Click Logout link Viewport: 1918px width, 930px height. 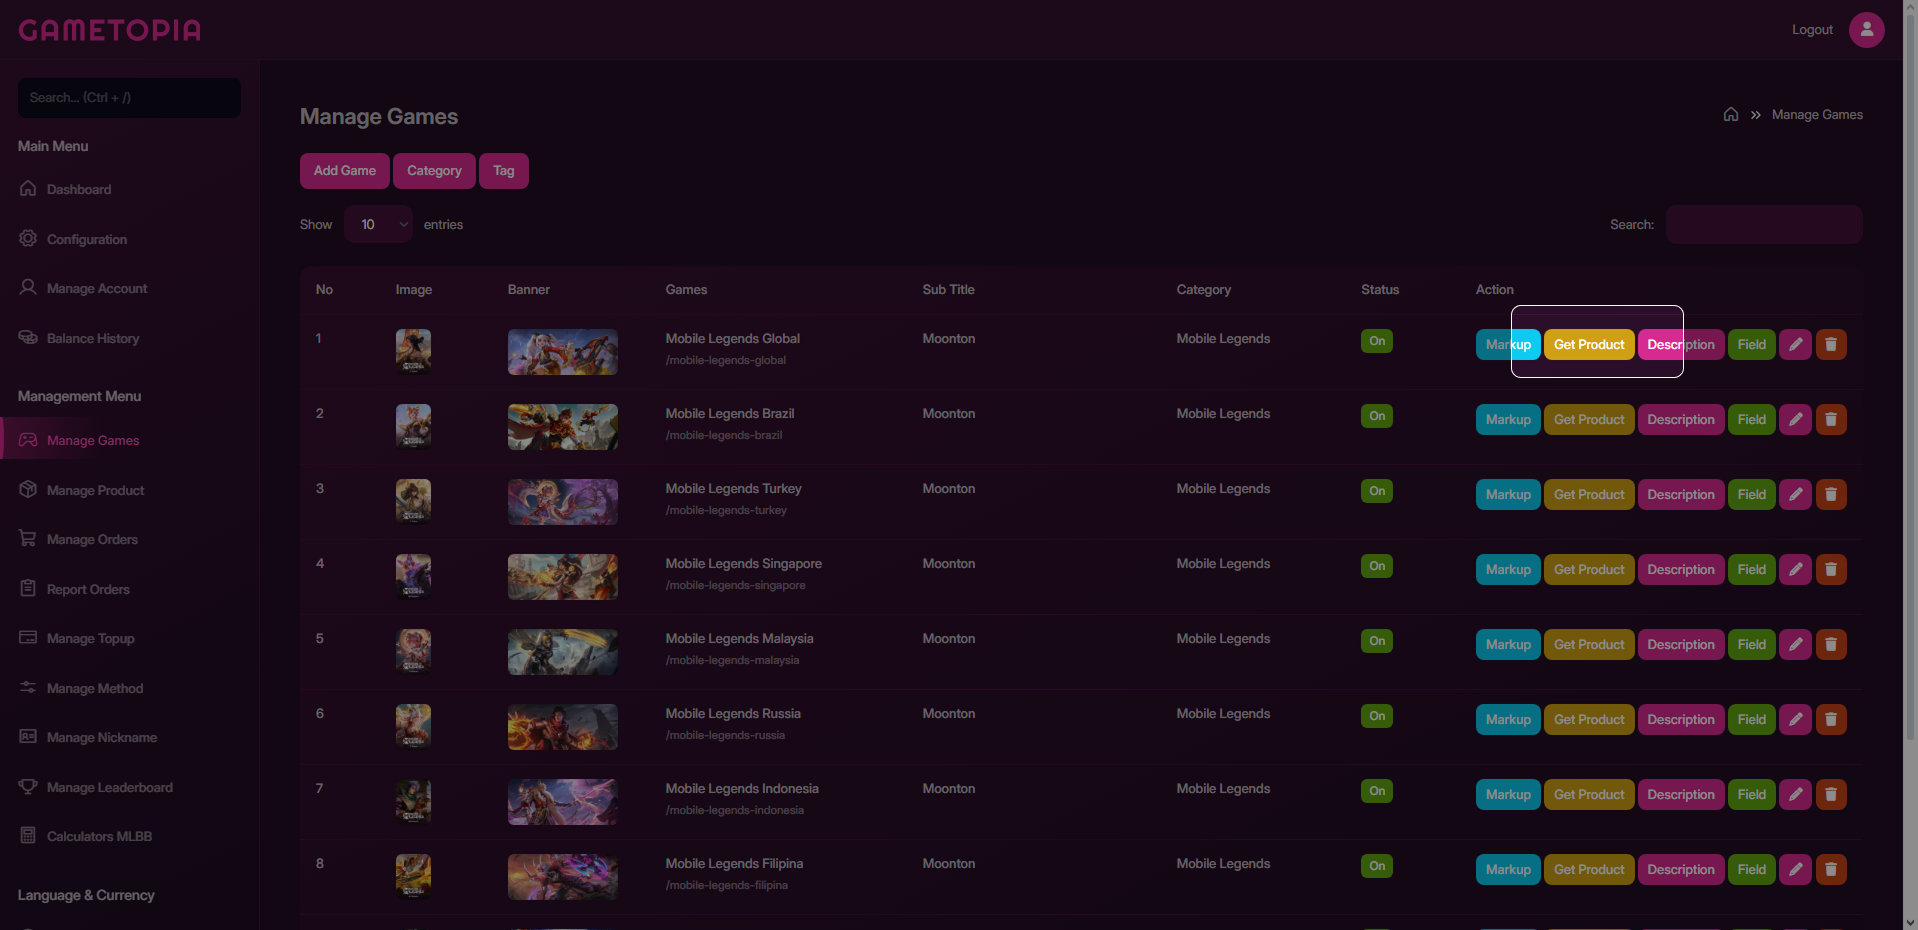(x=1812, y=30)
